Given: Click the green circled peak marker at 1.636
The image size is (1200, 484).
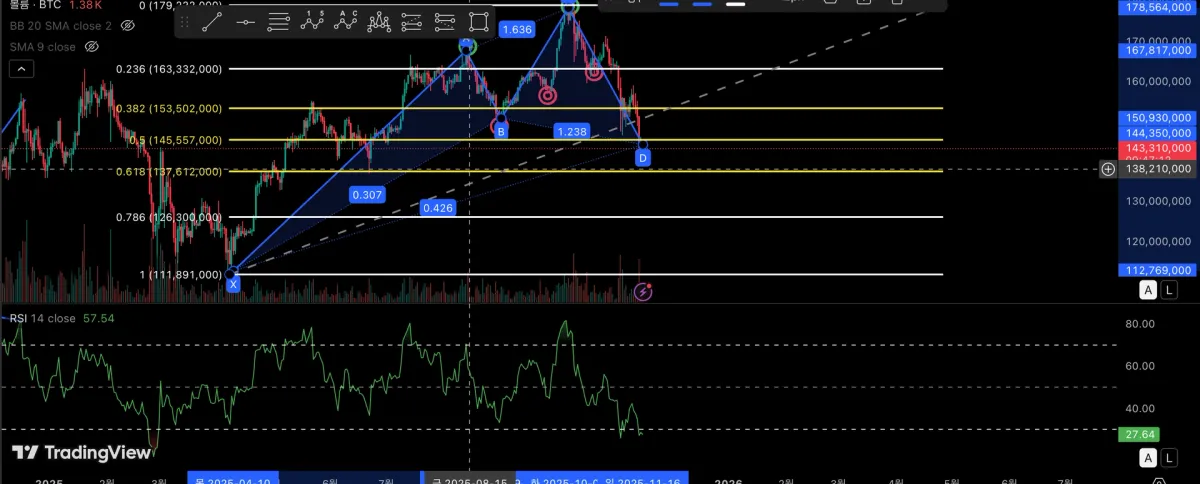Looking at the screenshot, I should pos(569,6).
